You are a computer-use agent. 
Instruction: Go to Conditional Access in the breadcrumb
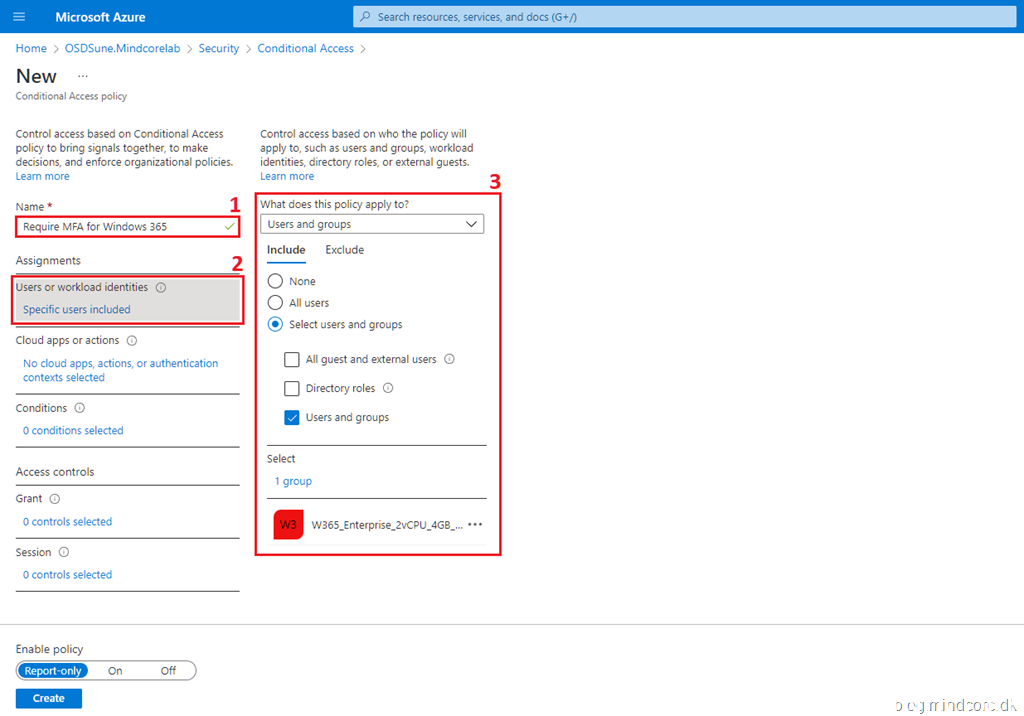[305, 48]
